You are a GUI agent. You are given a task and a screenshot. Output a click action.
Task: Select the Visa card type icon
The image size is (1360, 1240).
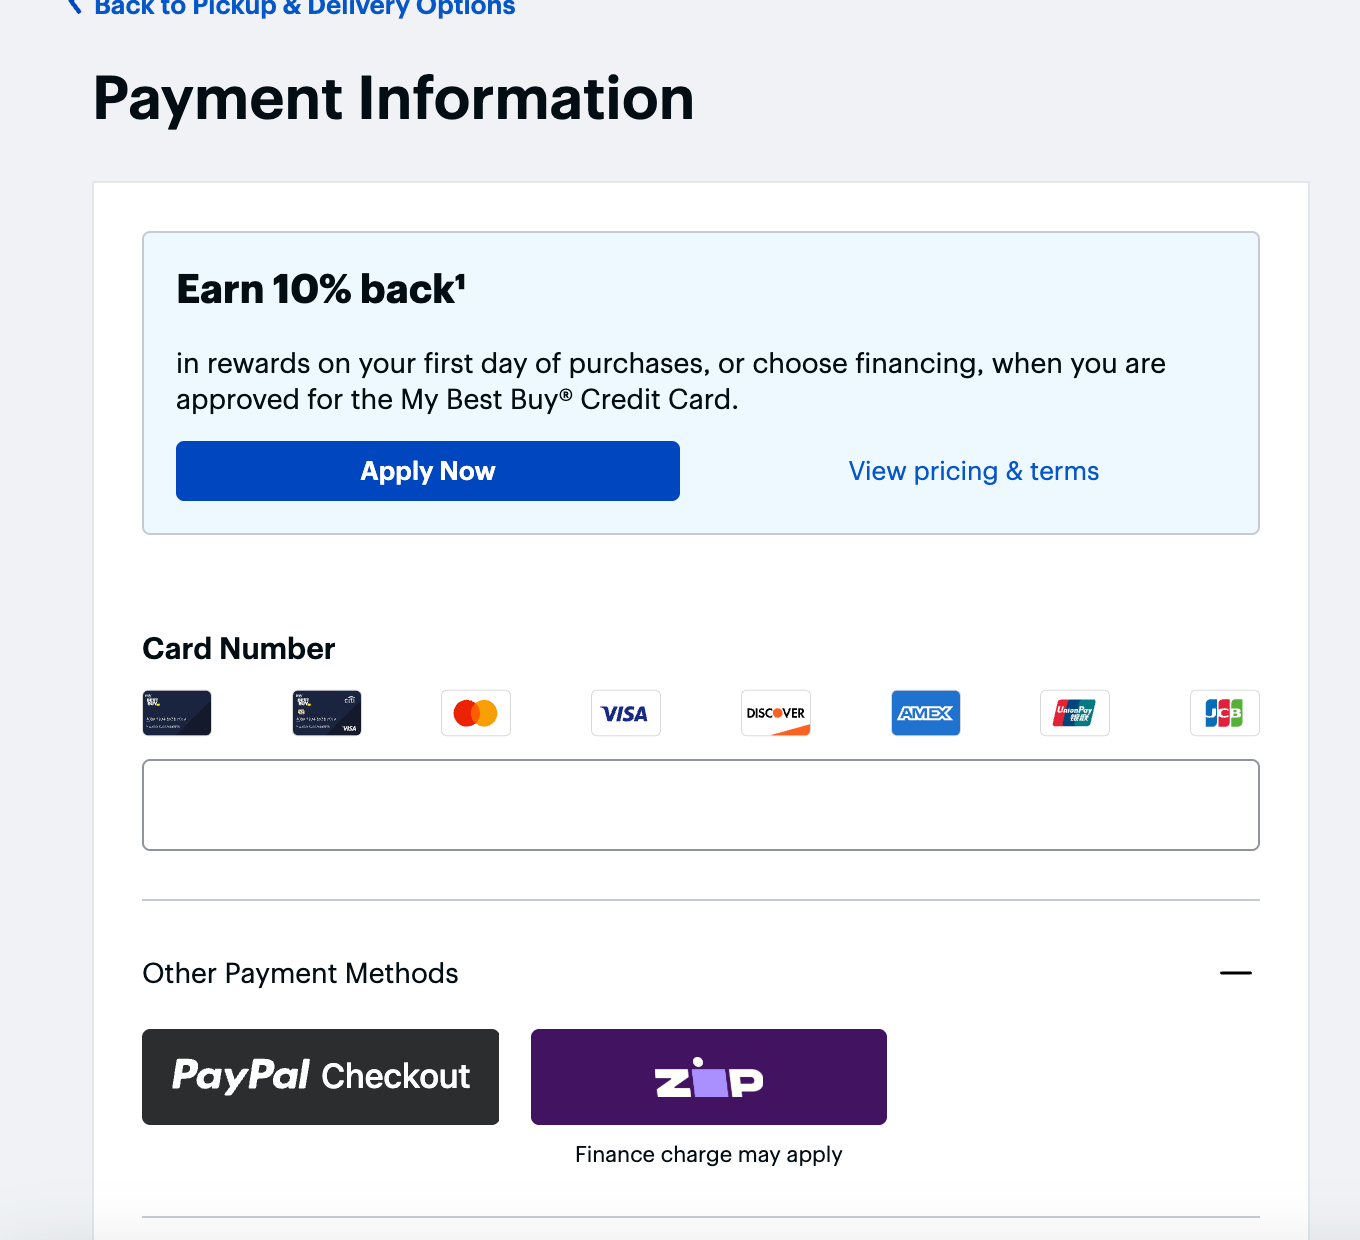click(x=625, y=713)
